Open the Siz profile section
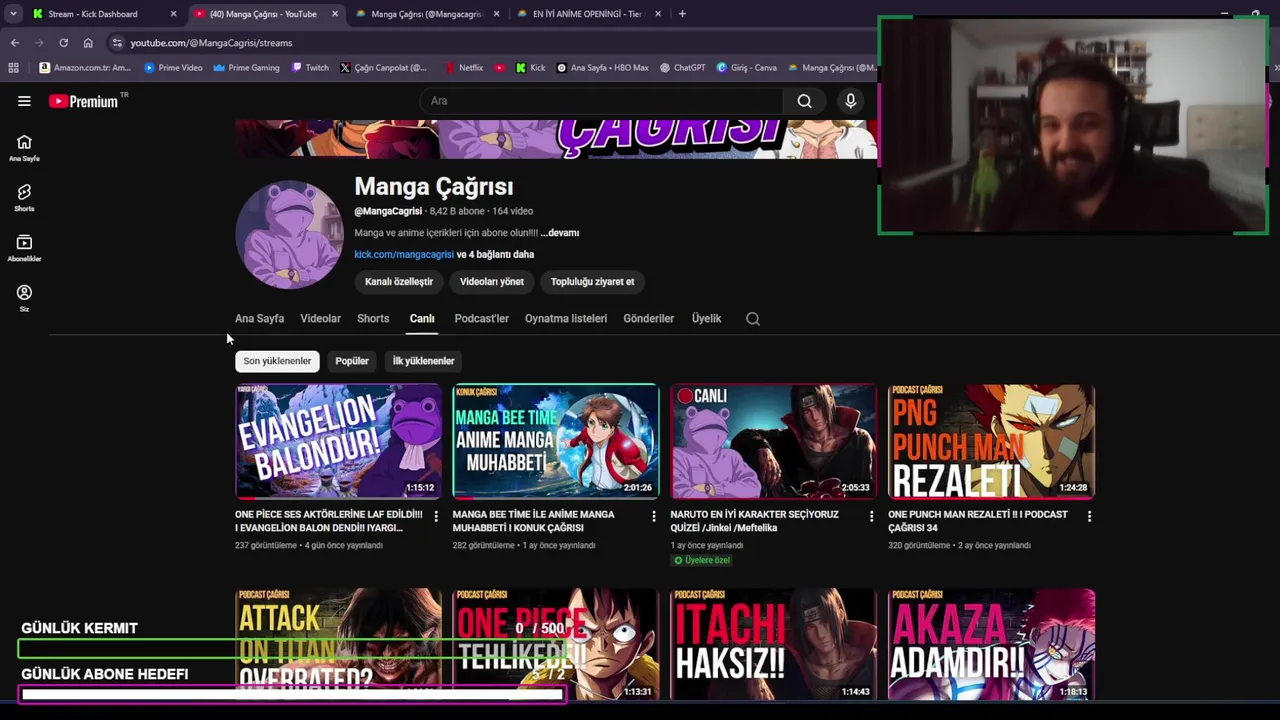The height and width of the screenshot is (720, 1280). coord(24,298)
